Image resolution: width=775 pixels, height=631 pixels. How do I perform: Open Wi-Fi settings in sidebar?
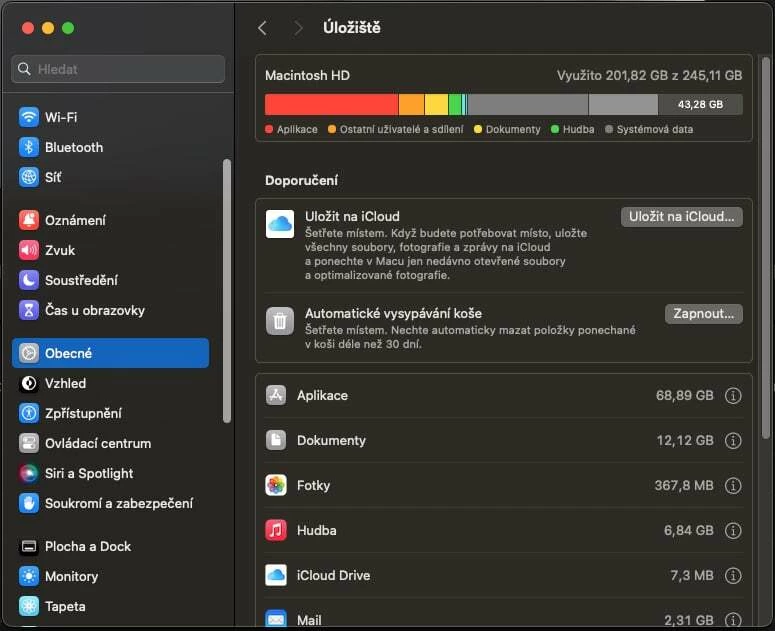[x=111, y=117]
